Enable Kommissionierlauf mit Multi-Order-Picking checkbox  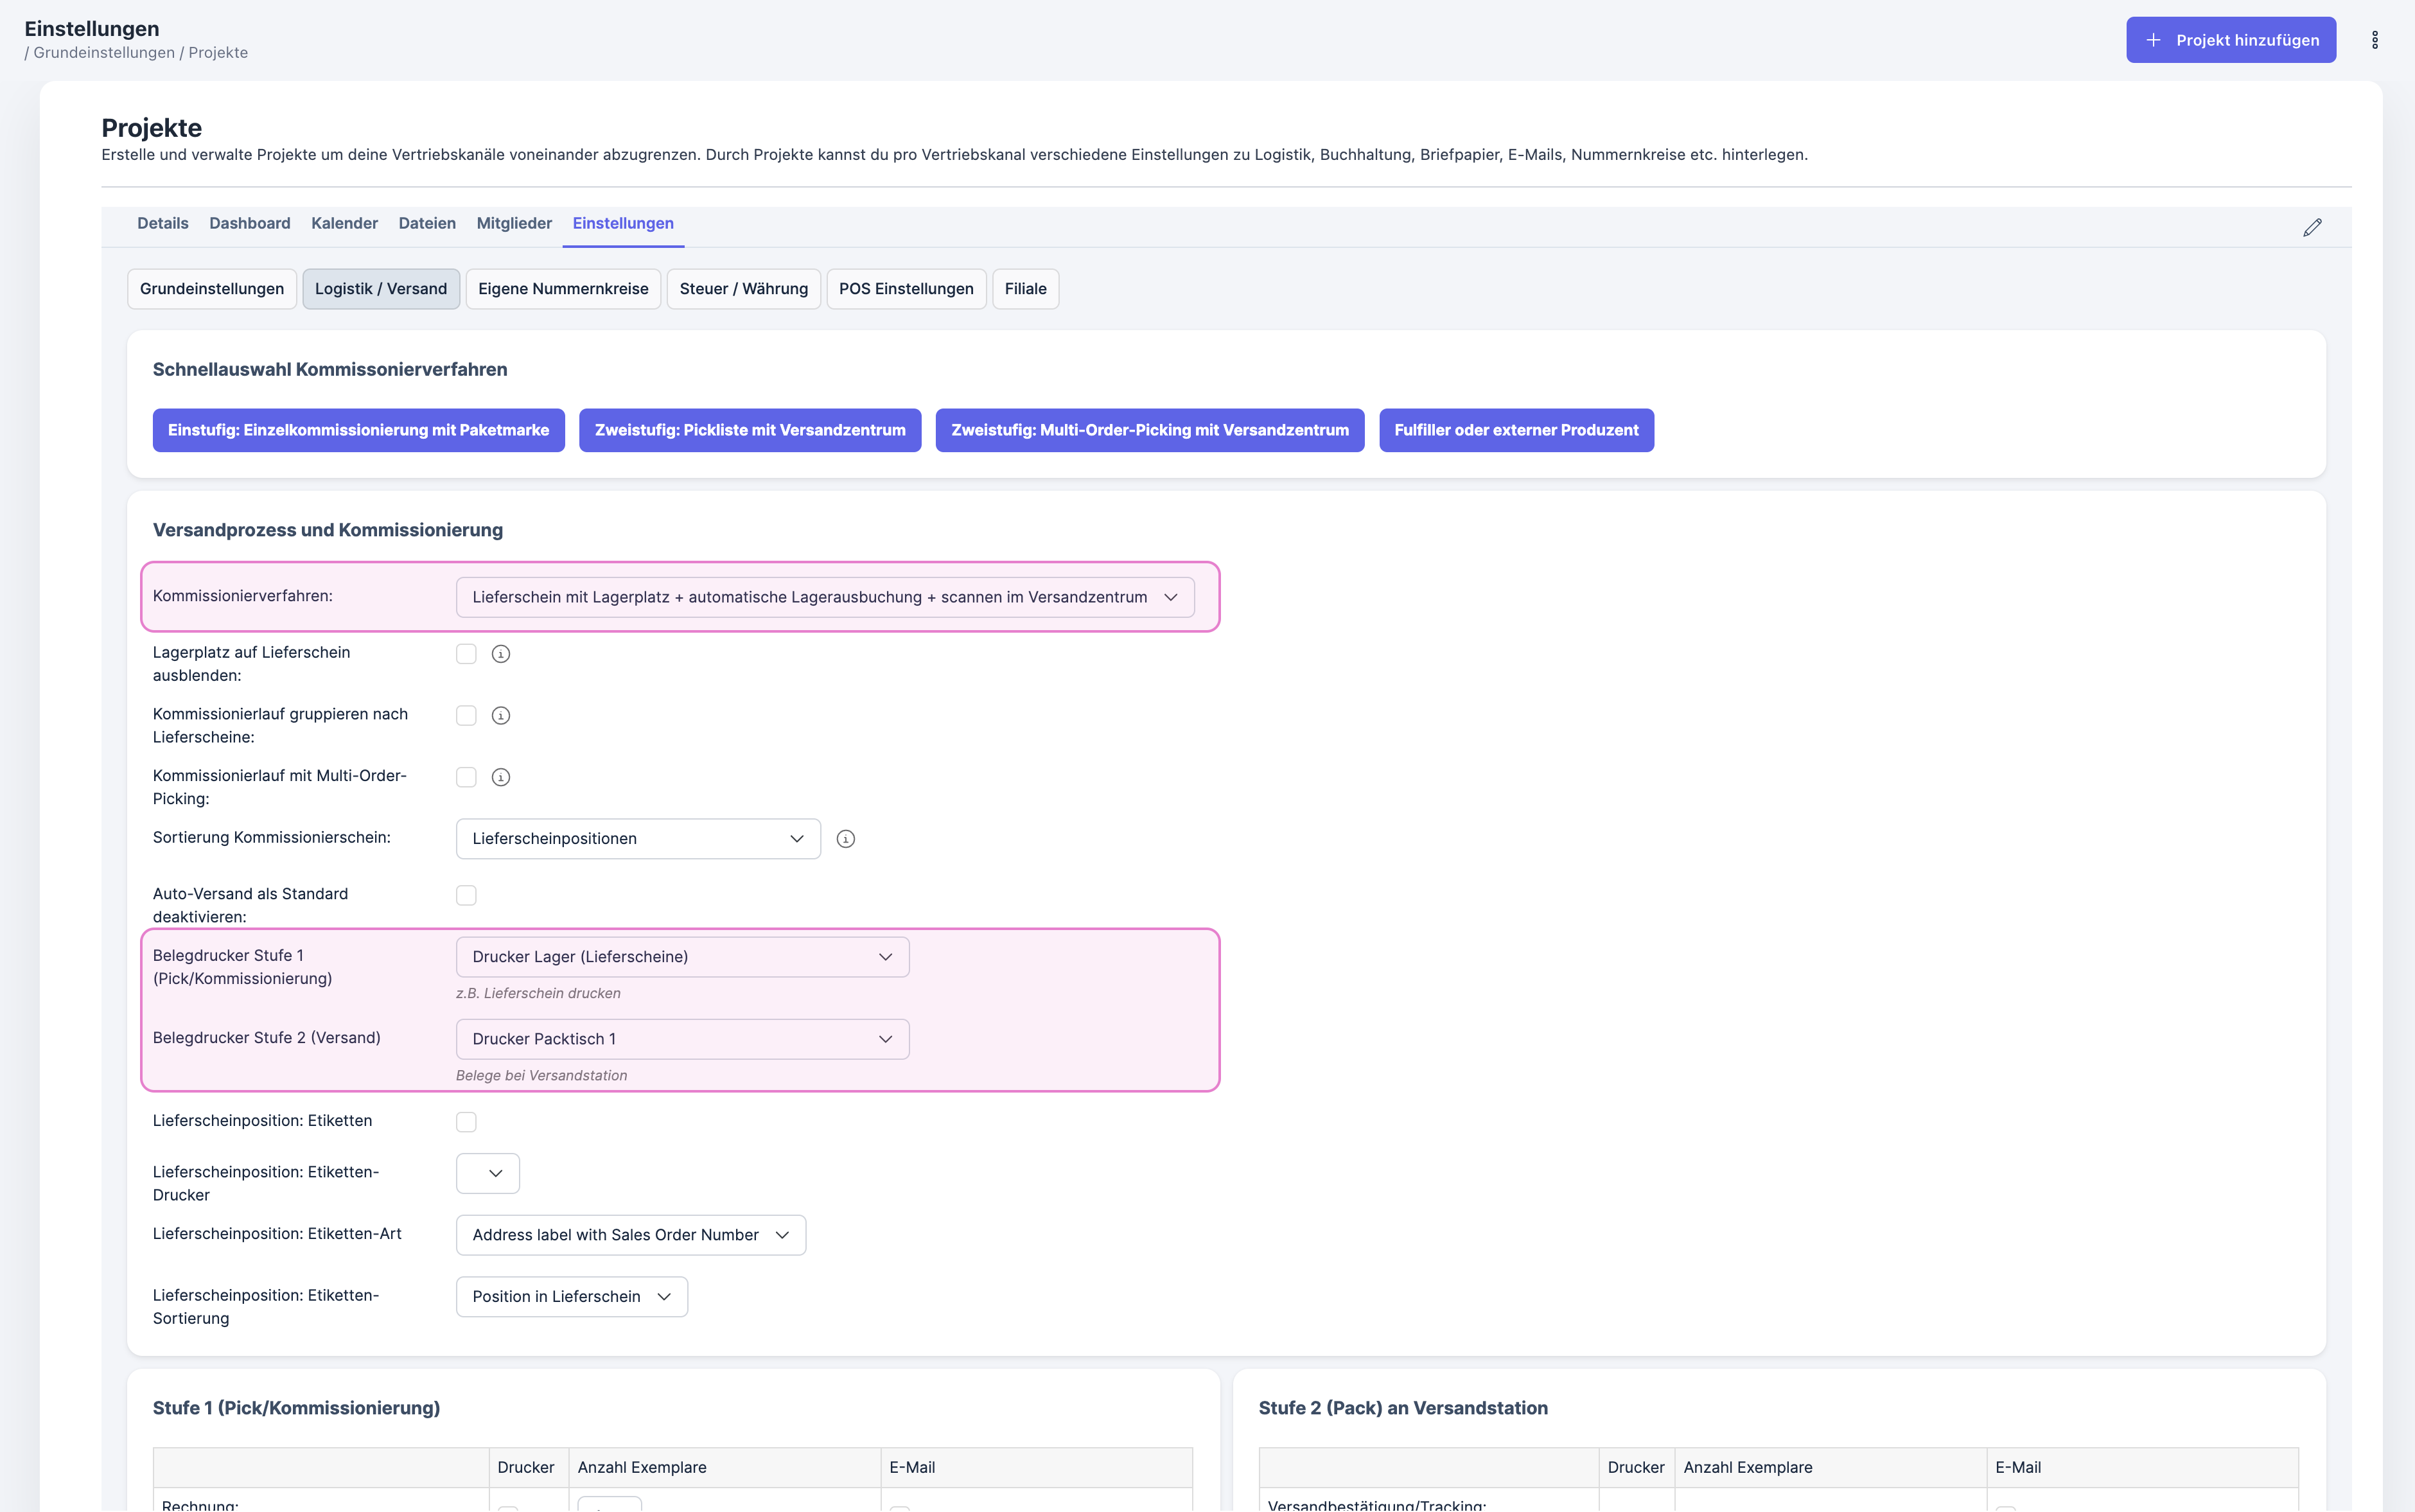pos(466,777)
